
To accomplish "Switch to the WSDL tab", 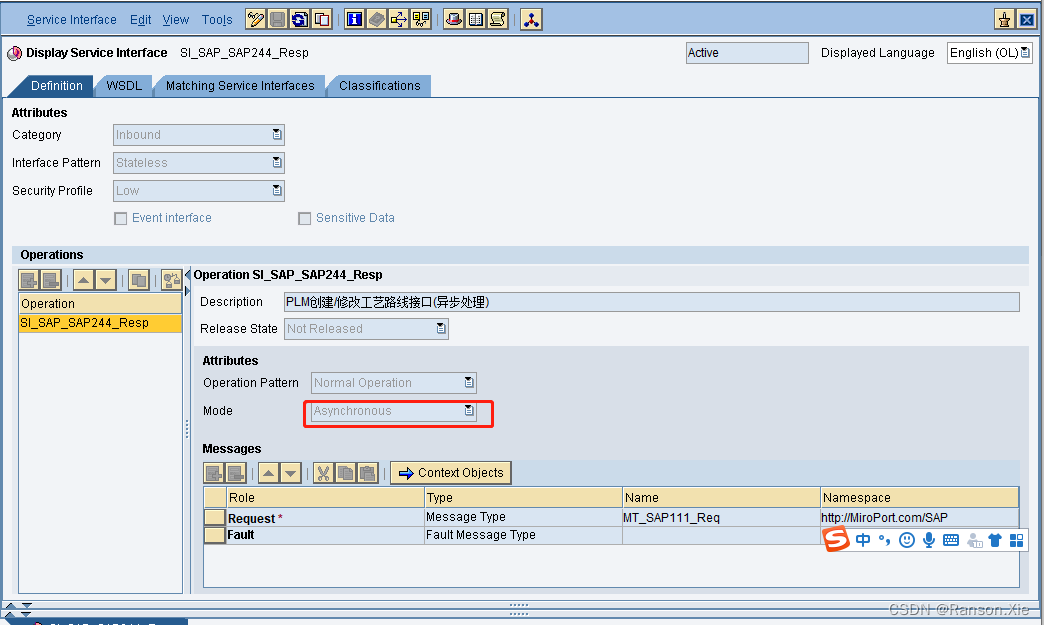I will pos(123,86).
